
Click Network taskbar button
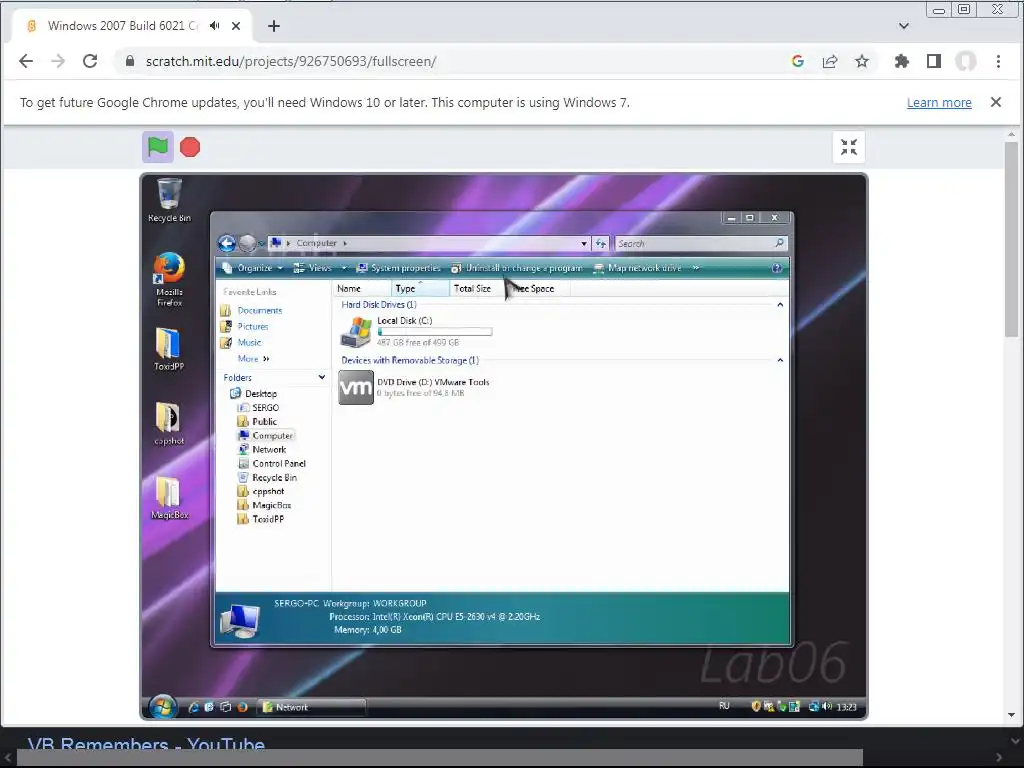click(311, 707)
